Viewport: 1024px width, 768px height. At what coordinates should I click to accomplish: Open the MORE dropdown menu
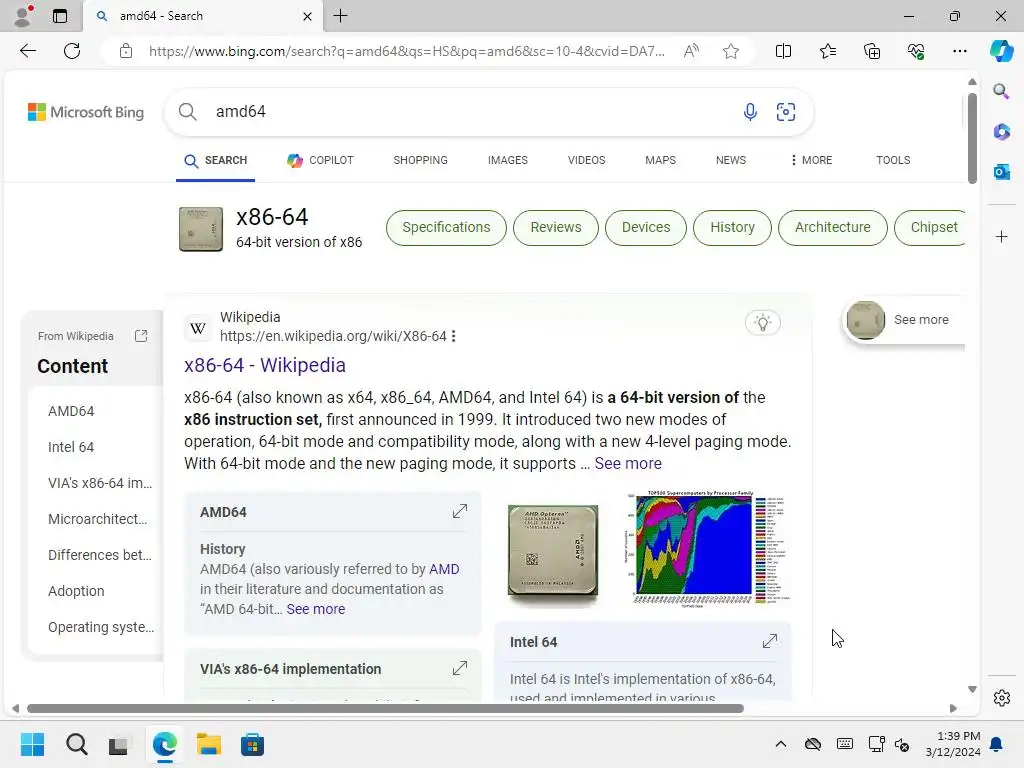pos(811,160)
